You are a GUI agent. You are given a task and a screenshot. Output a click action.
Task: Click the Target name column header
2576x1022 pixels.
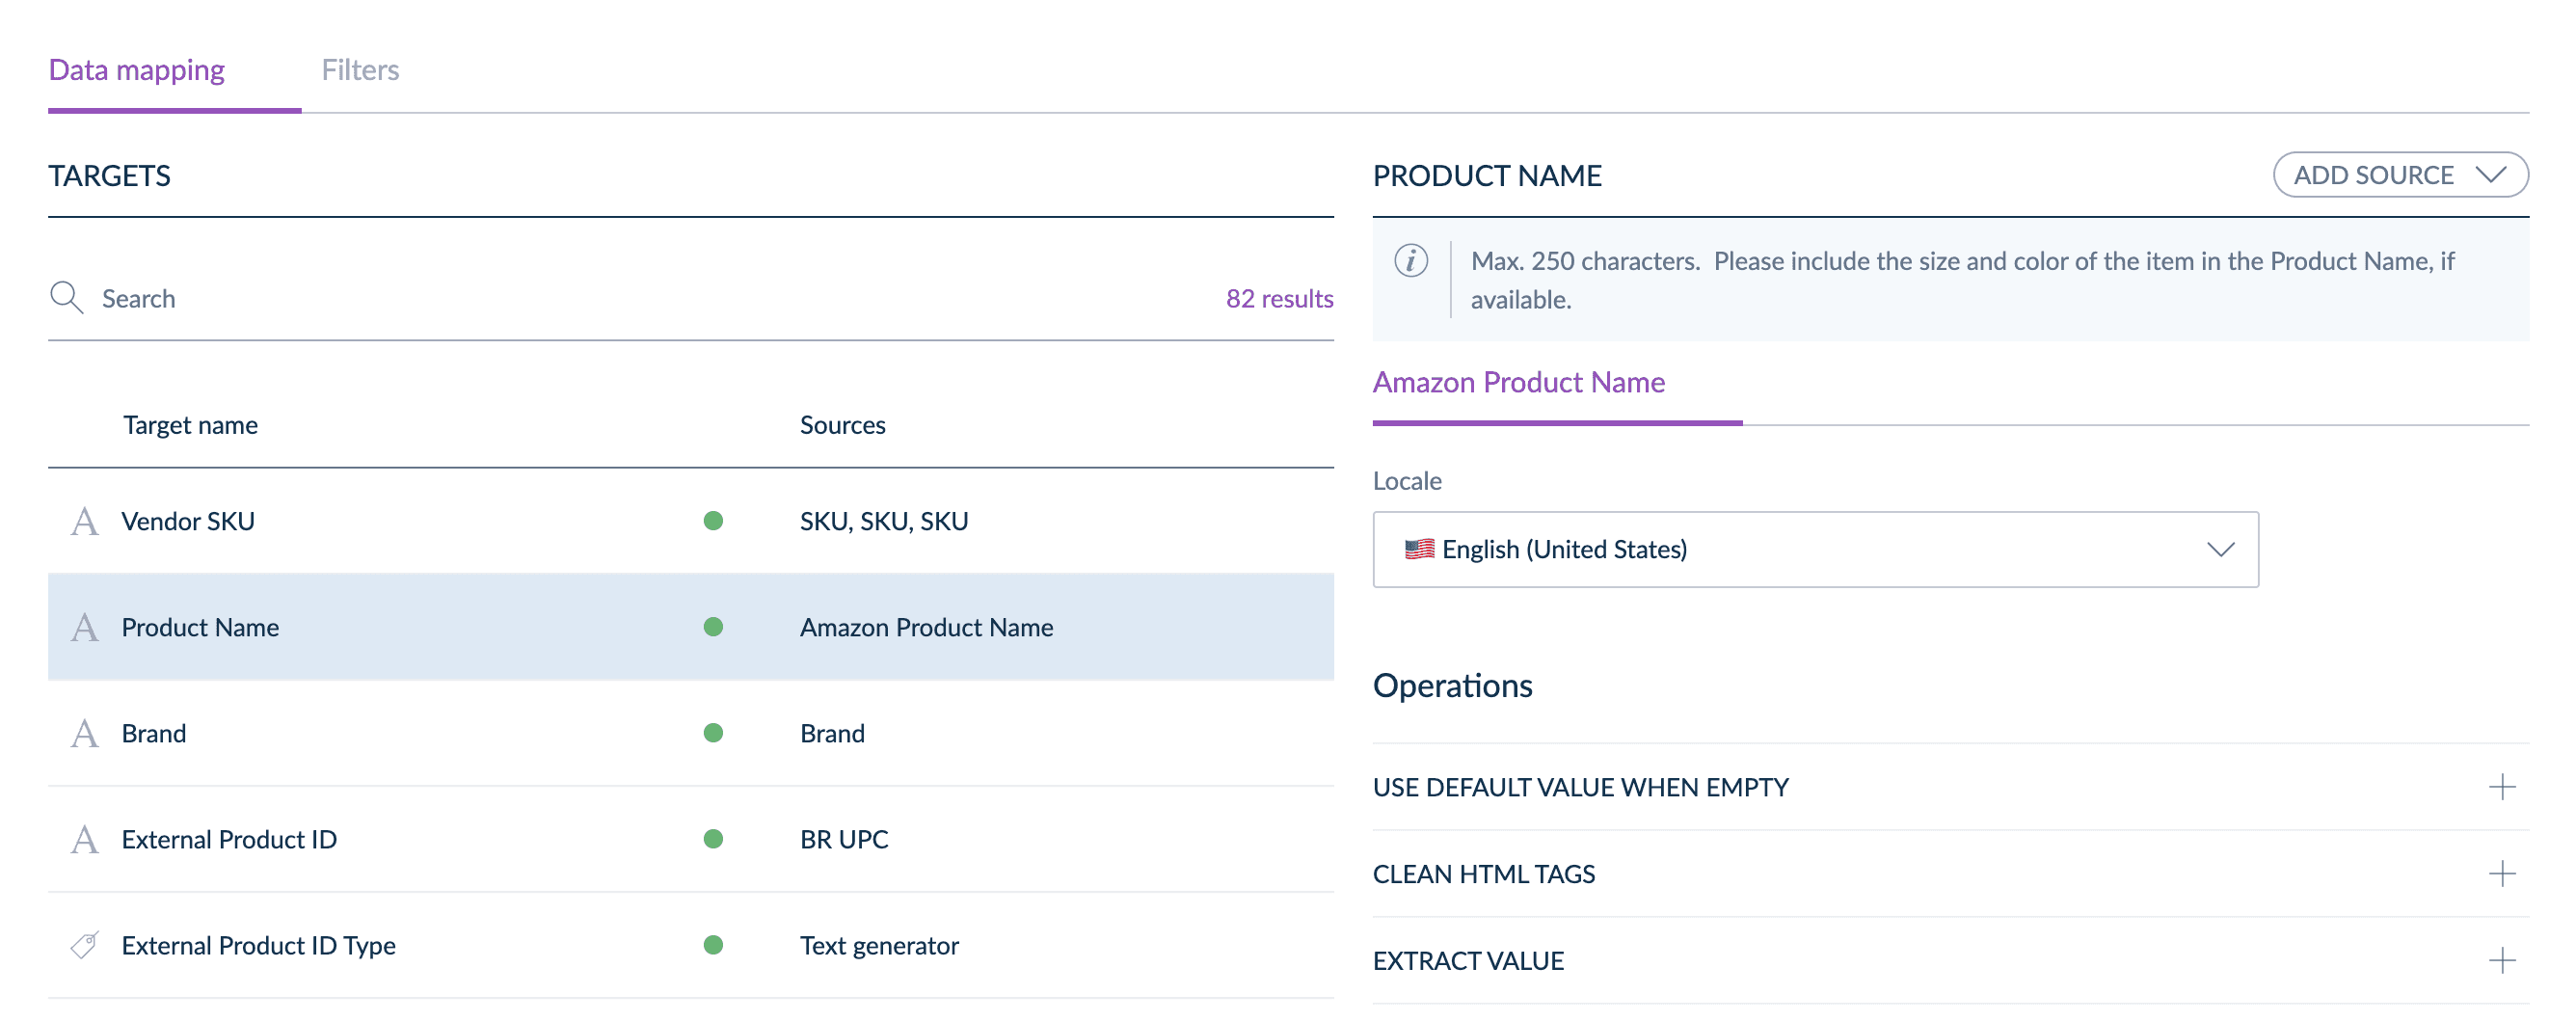pyautogui.click(x=190, y=425)
